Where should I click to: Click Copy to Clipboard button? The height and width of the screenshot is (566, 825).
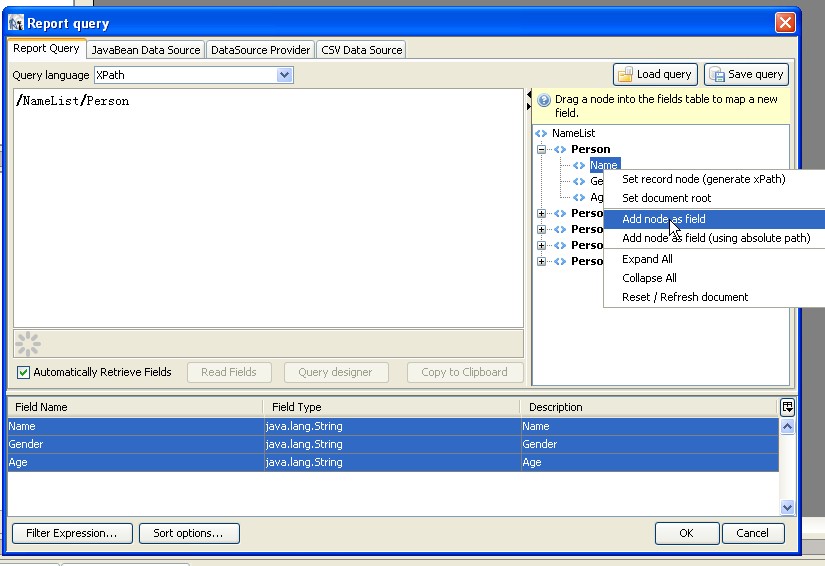[x=465, y=372]
